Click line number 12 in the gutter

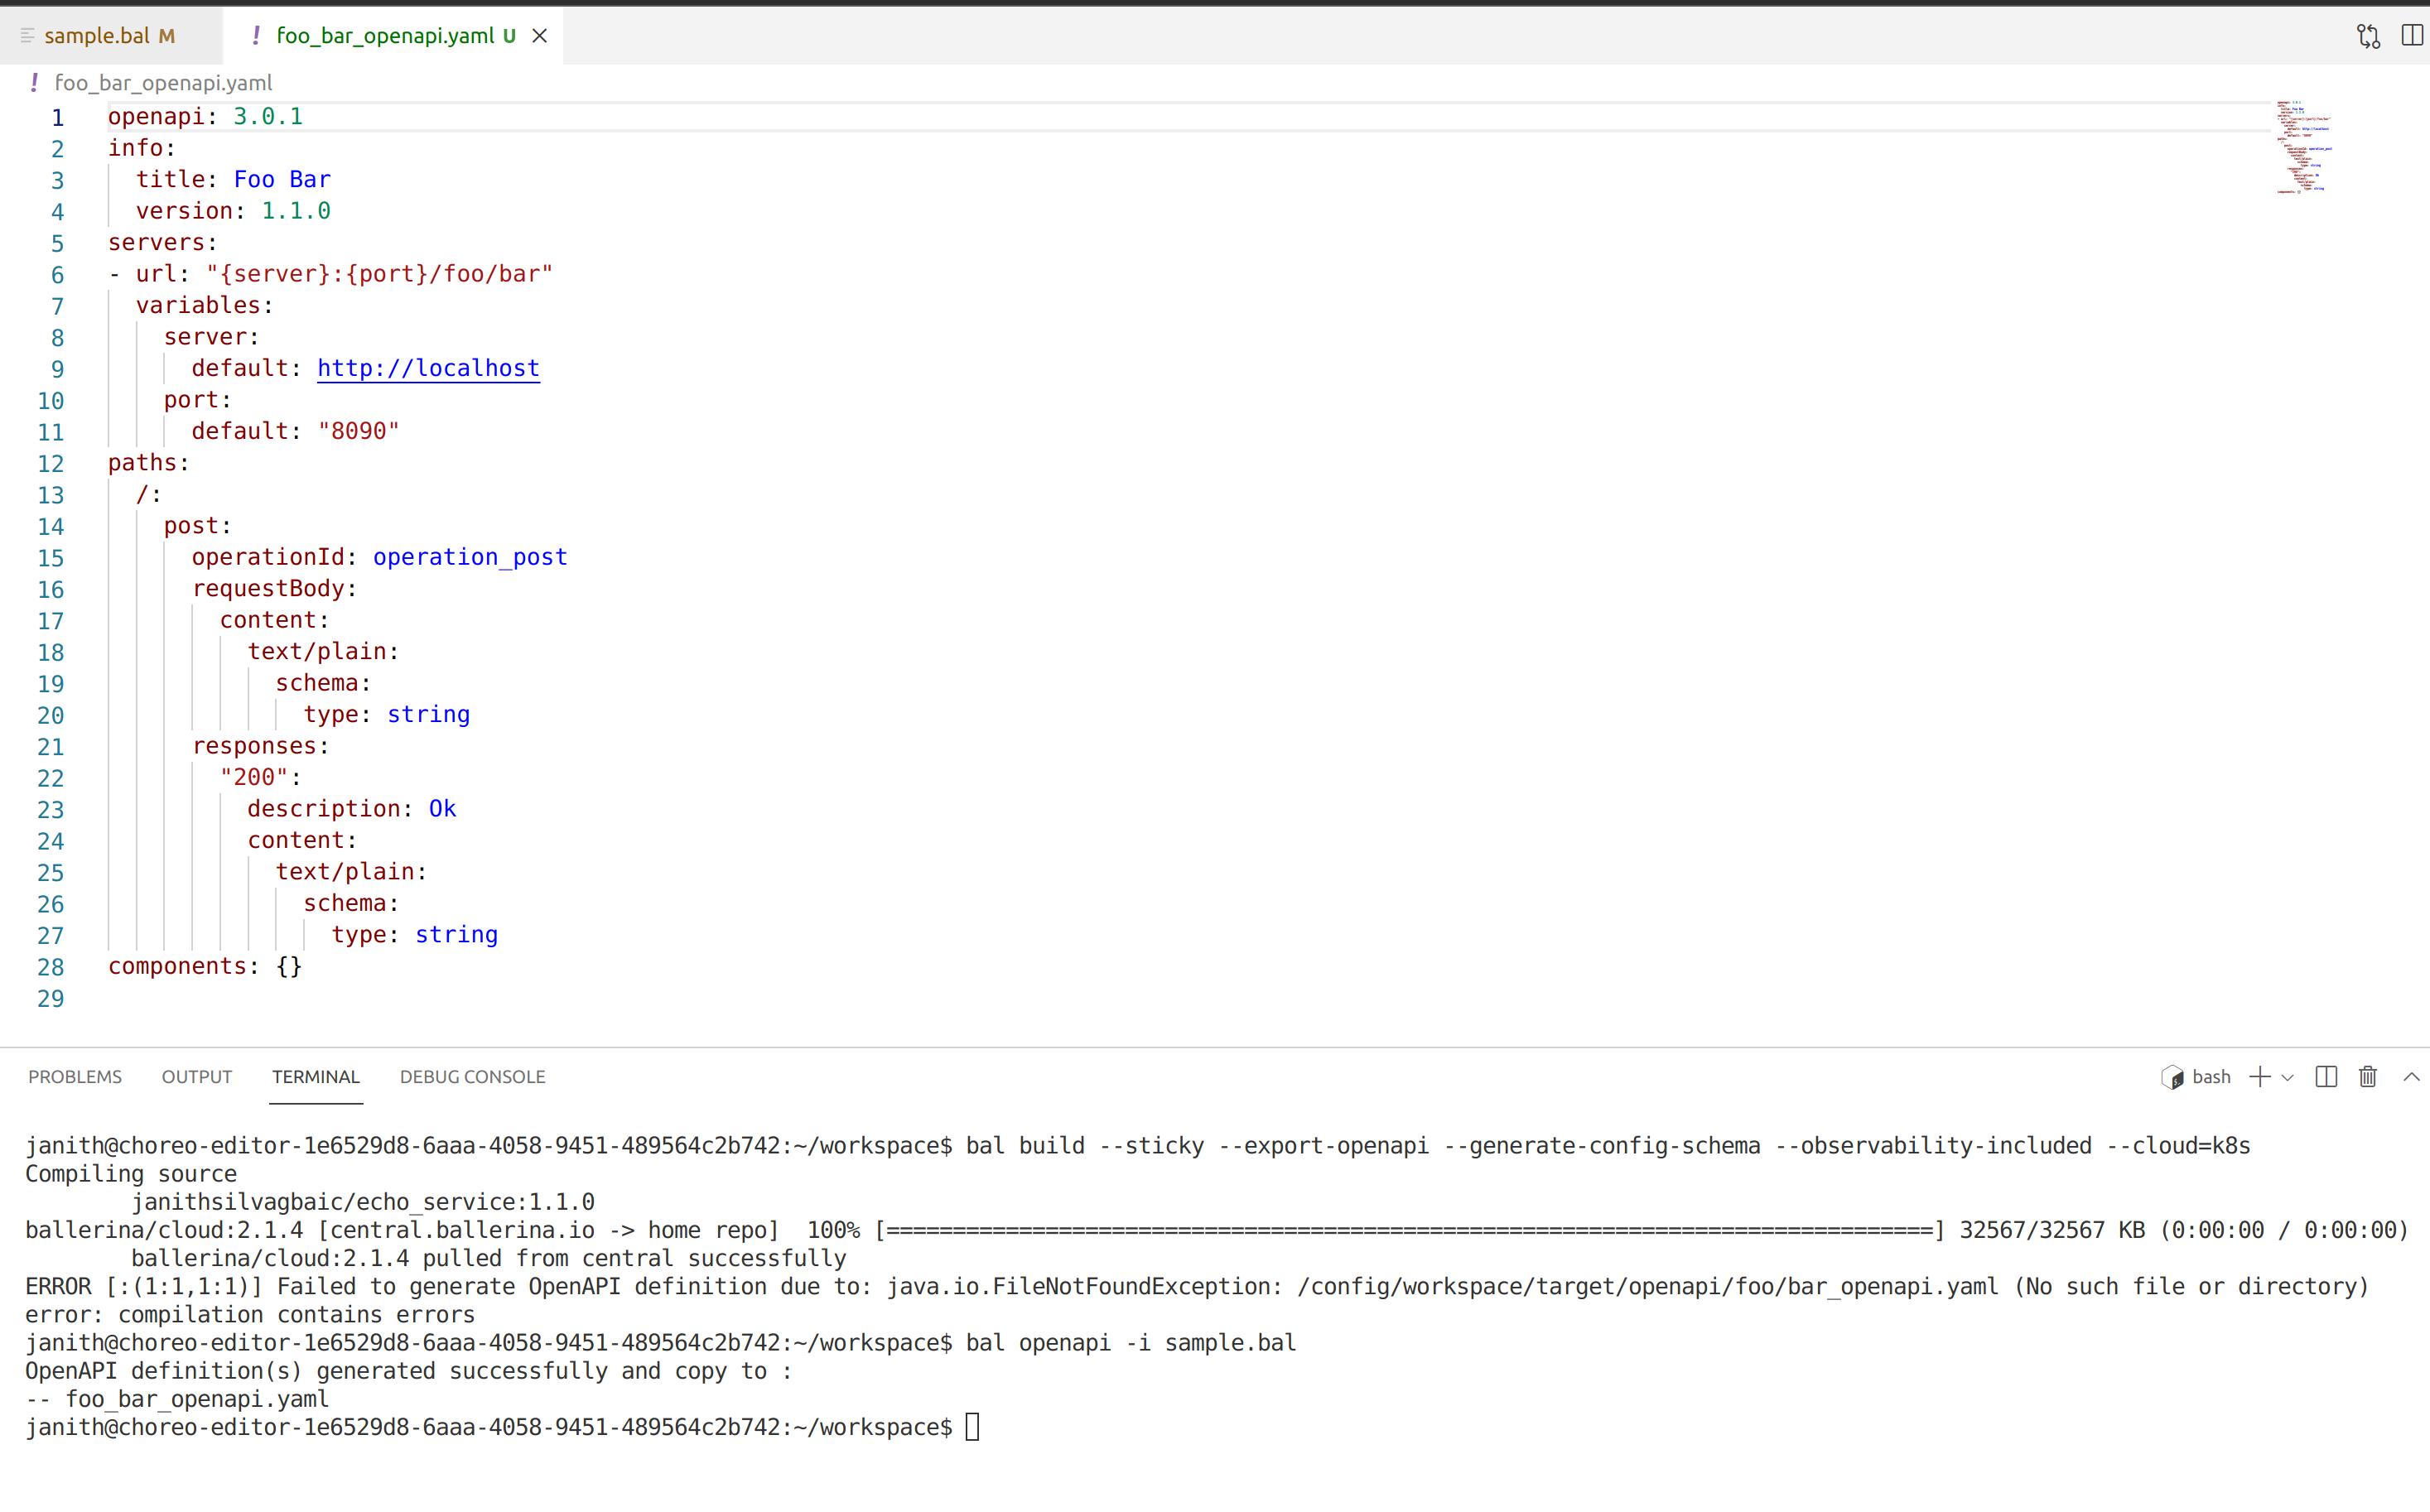point(51,464)
